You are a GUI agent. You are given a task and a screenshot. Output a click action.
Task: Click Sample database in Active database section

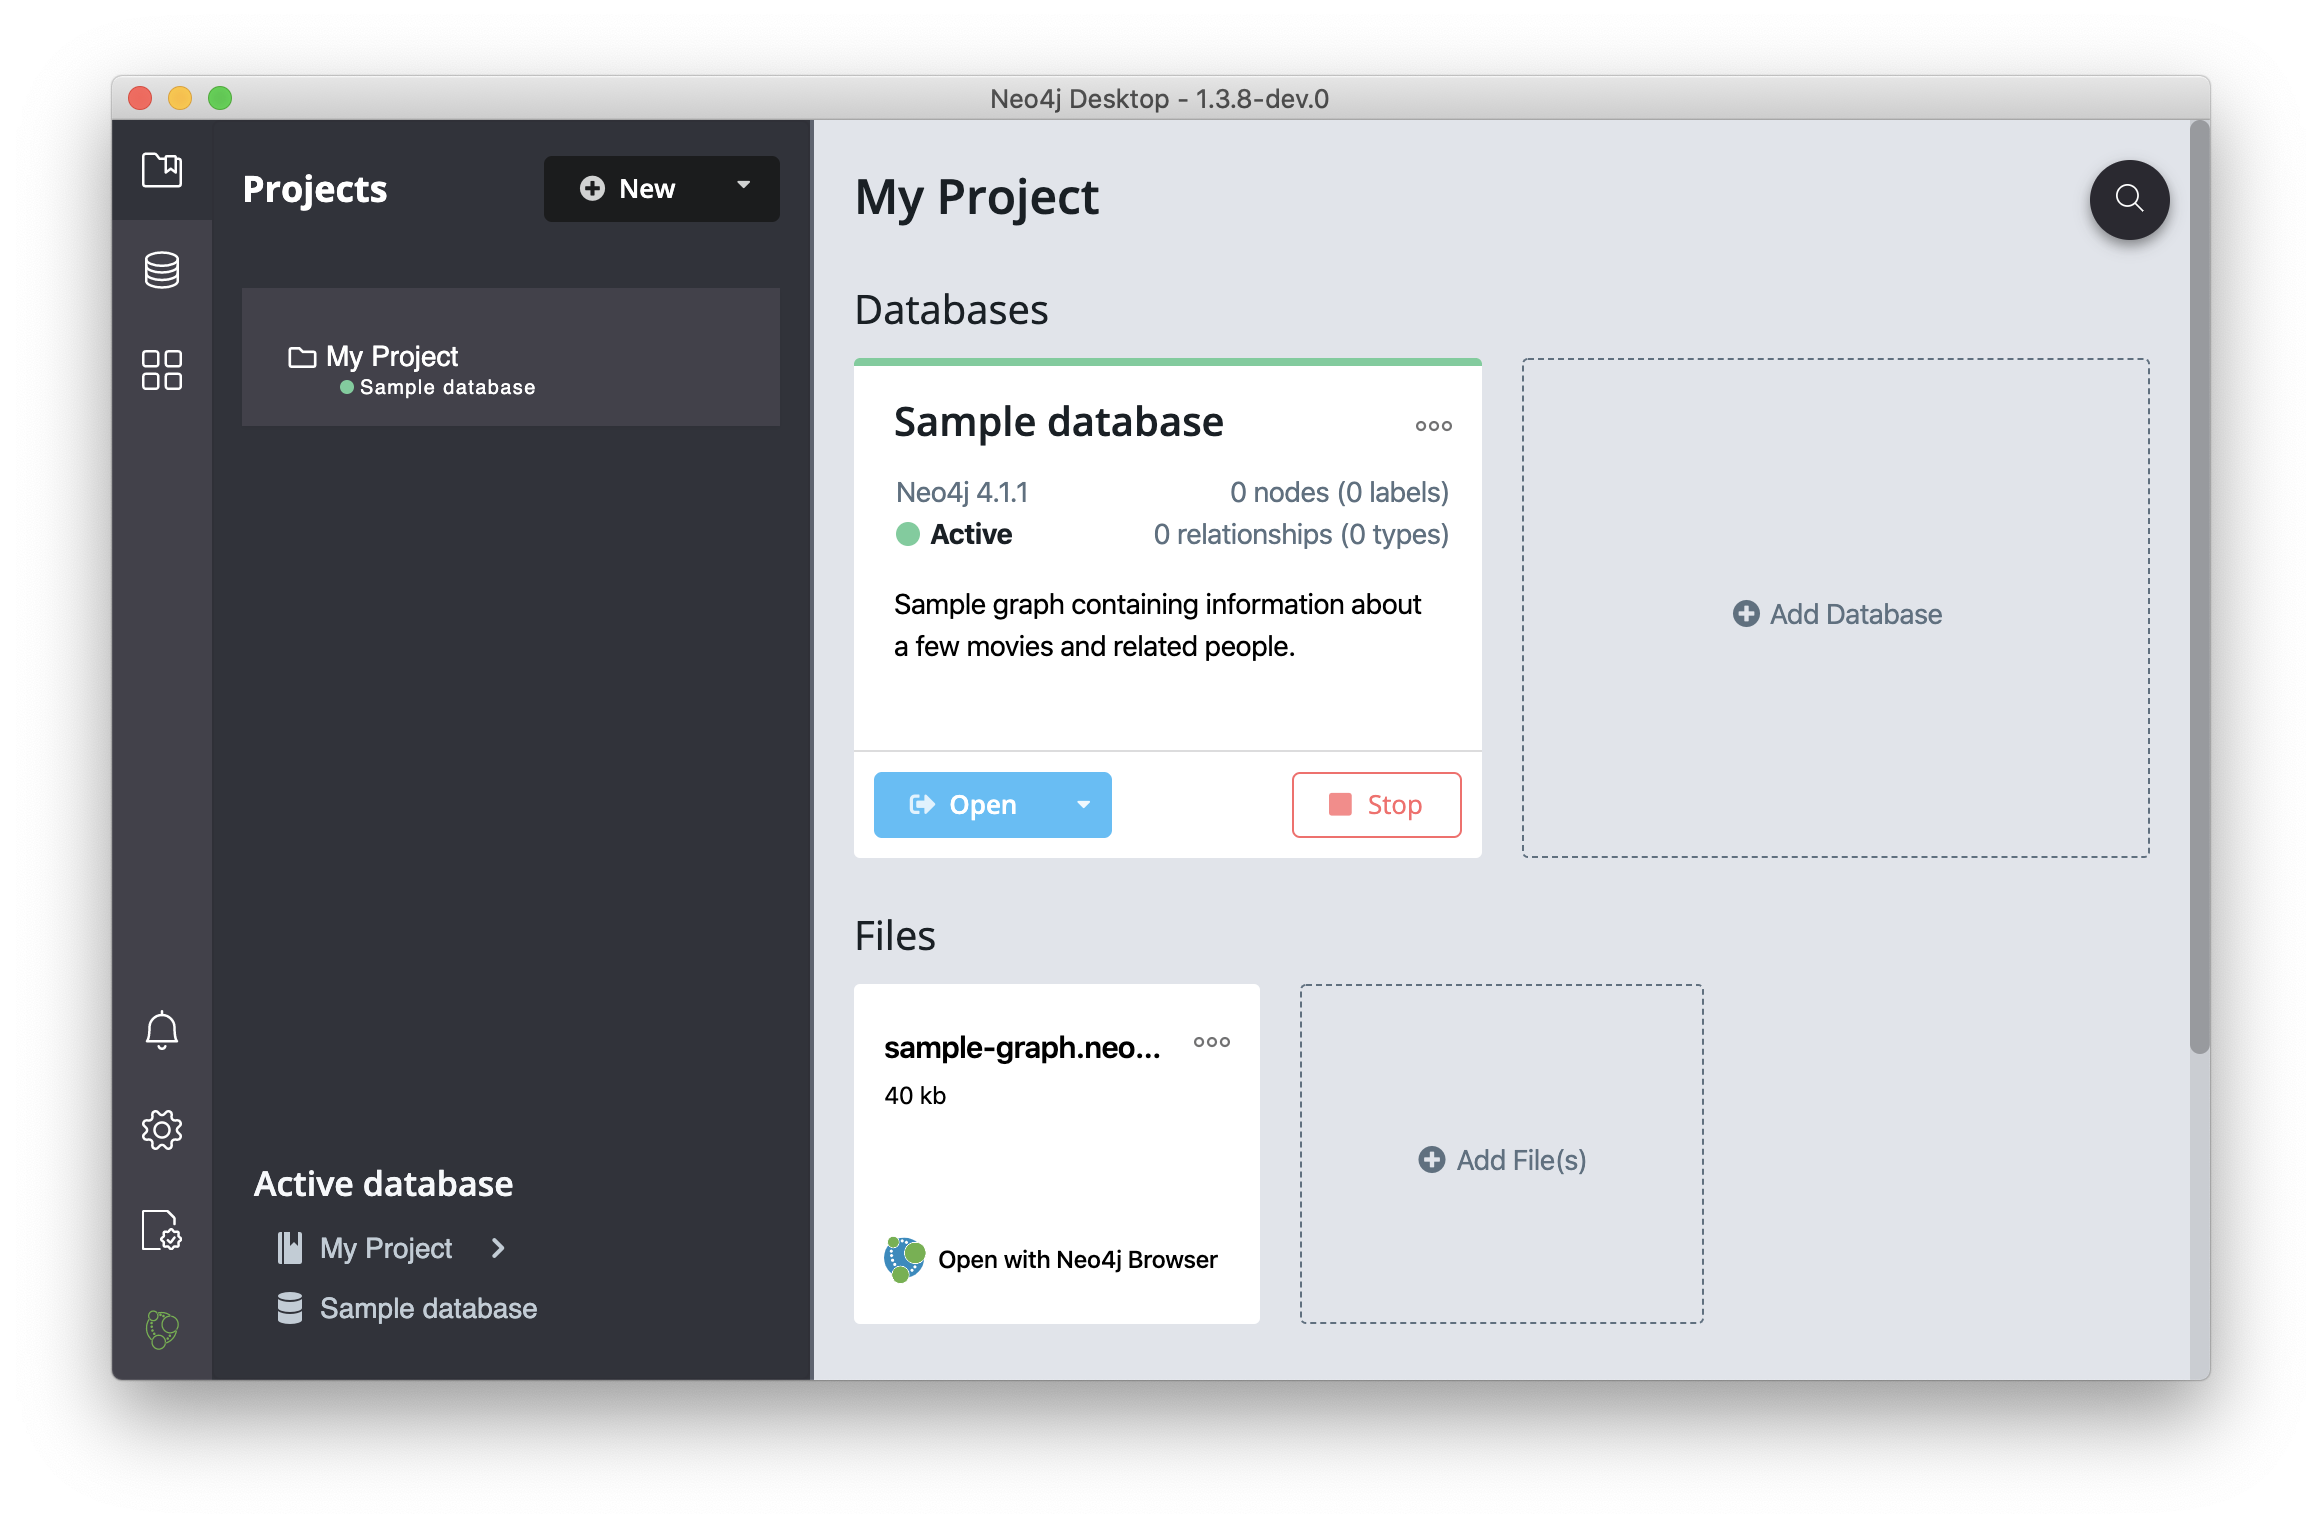click(428, 1308)
